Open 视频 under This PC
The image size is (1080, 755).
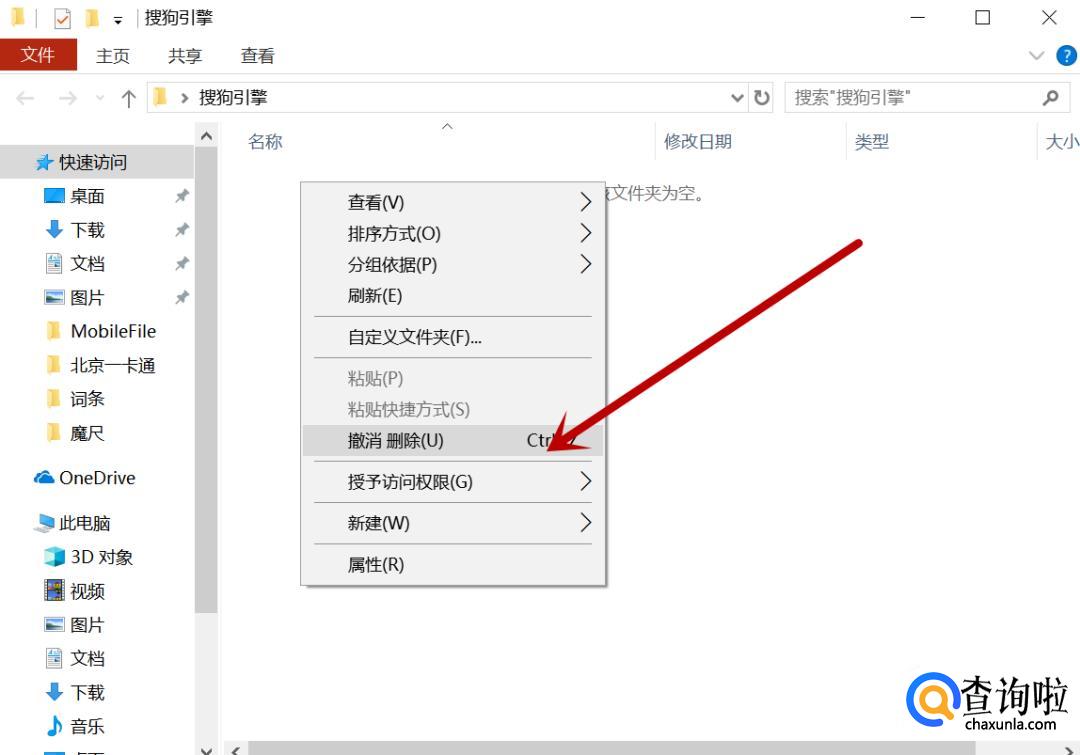click(x=87, y=591)
